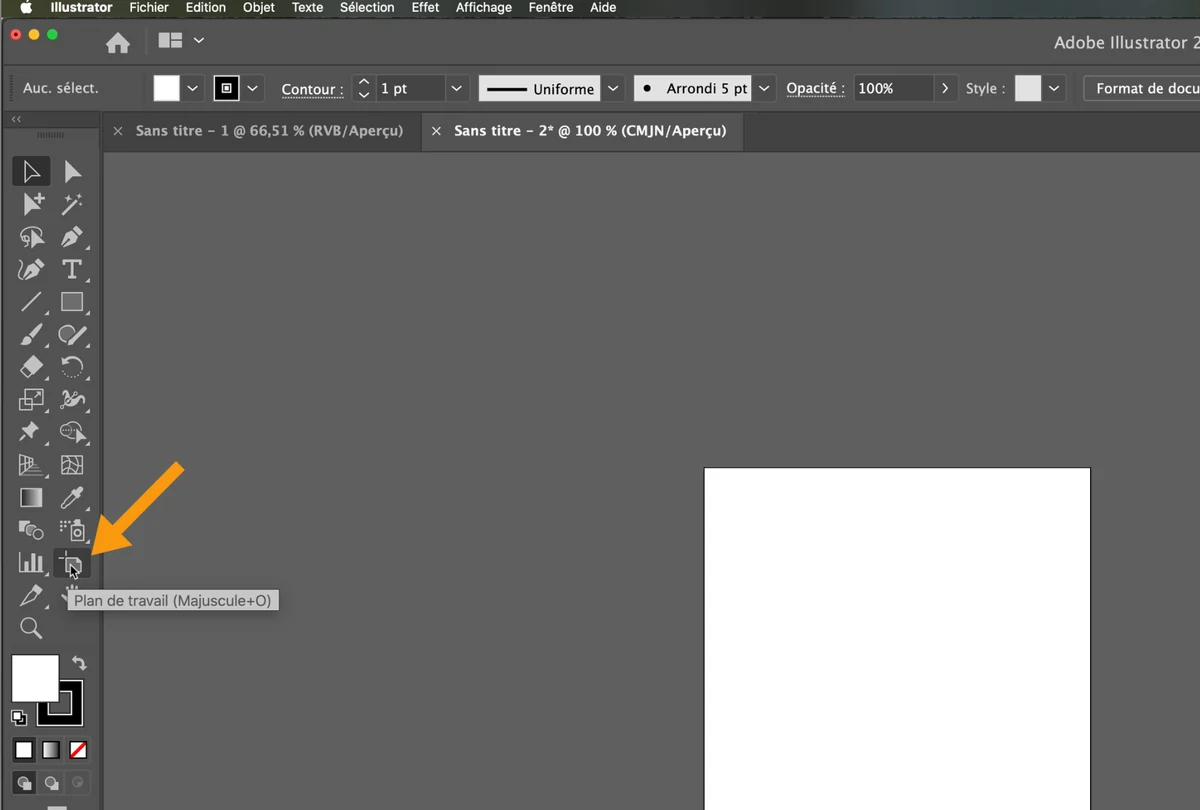Collapse the tools panel double-arrow
The image size is (1200, 810).
coord(16,119)
